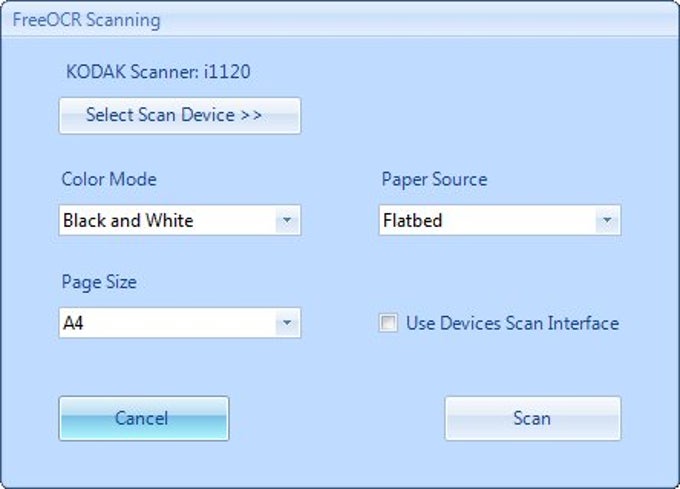The width and height of the screenshot is (680, 489).
Task: Click the KODAK Scanner: i1120 device label
Action: (158, 72)
